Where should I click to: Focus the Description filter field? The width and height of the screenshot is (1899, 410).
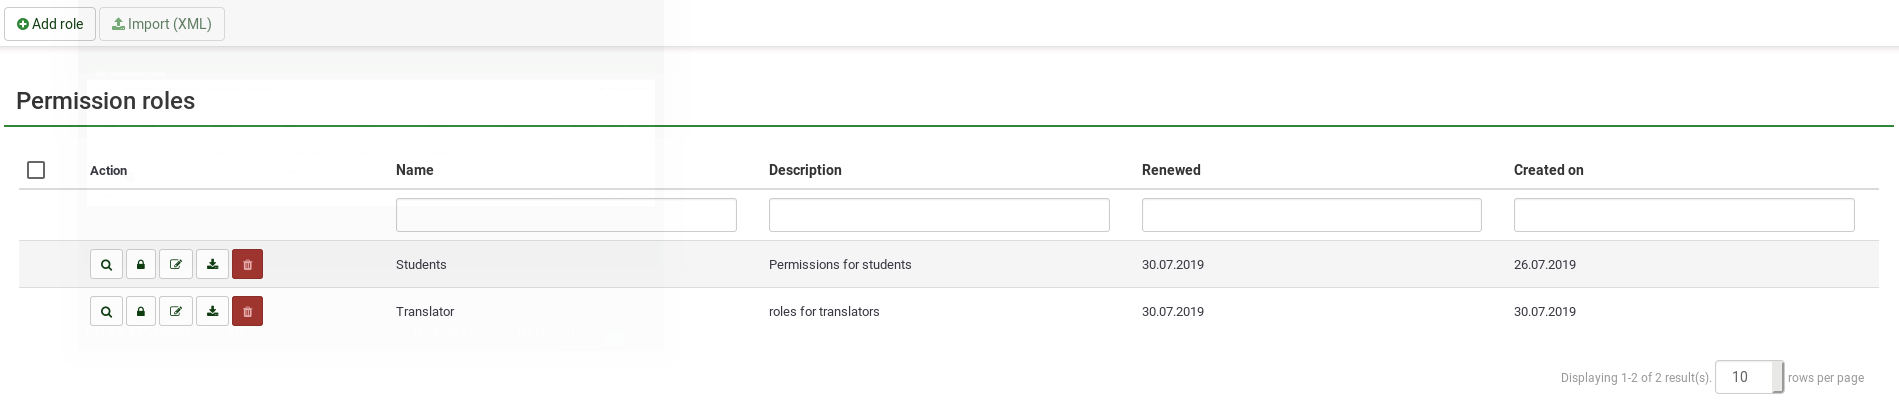pos(939,215)
